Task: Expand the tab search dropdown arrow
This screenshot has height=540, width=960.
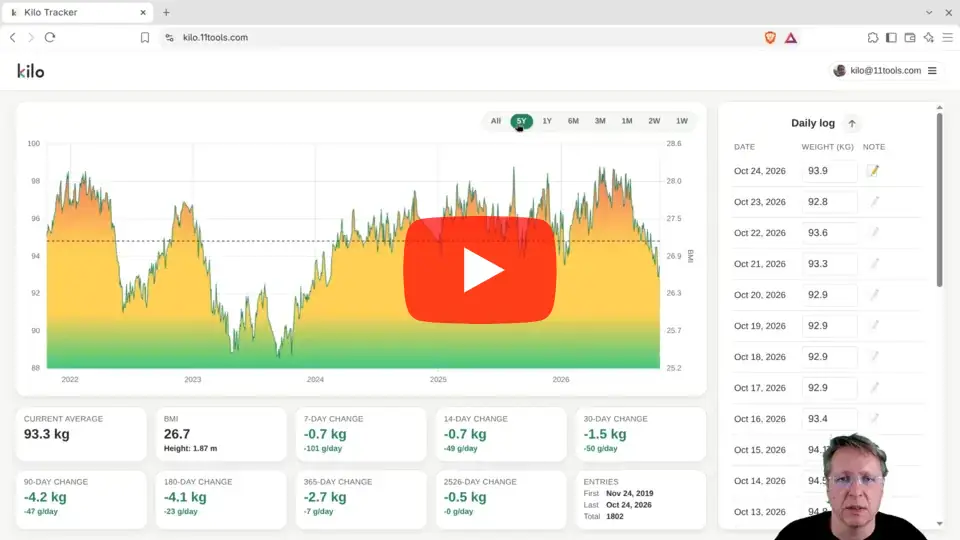Action: coord(929,12)
